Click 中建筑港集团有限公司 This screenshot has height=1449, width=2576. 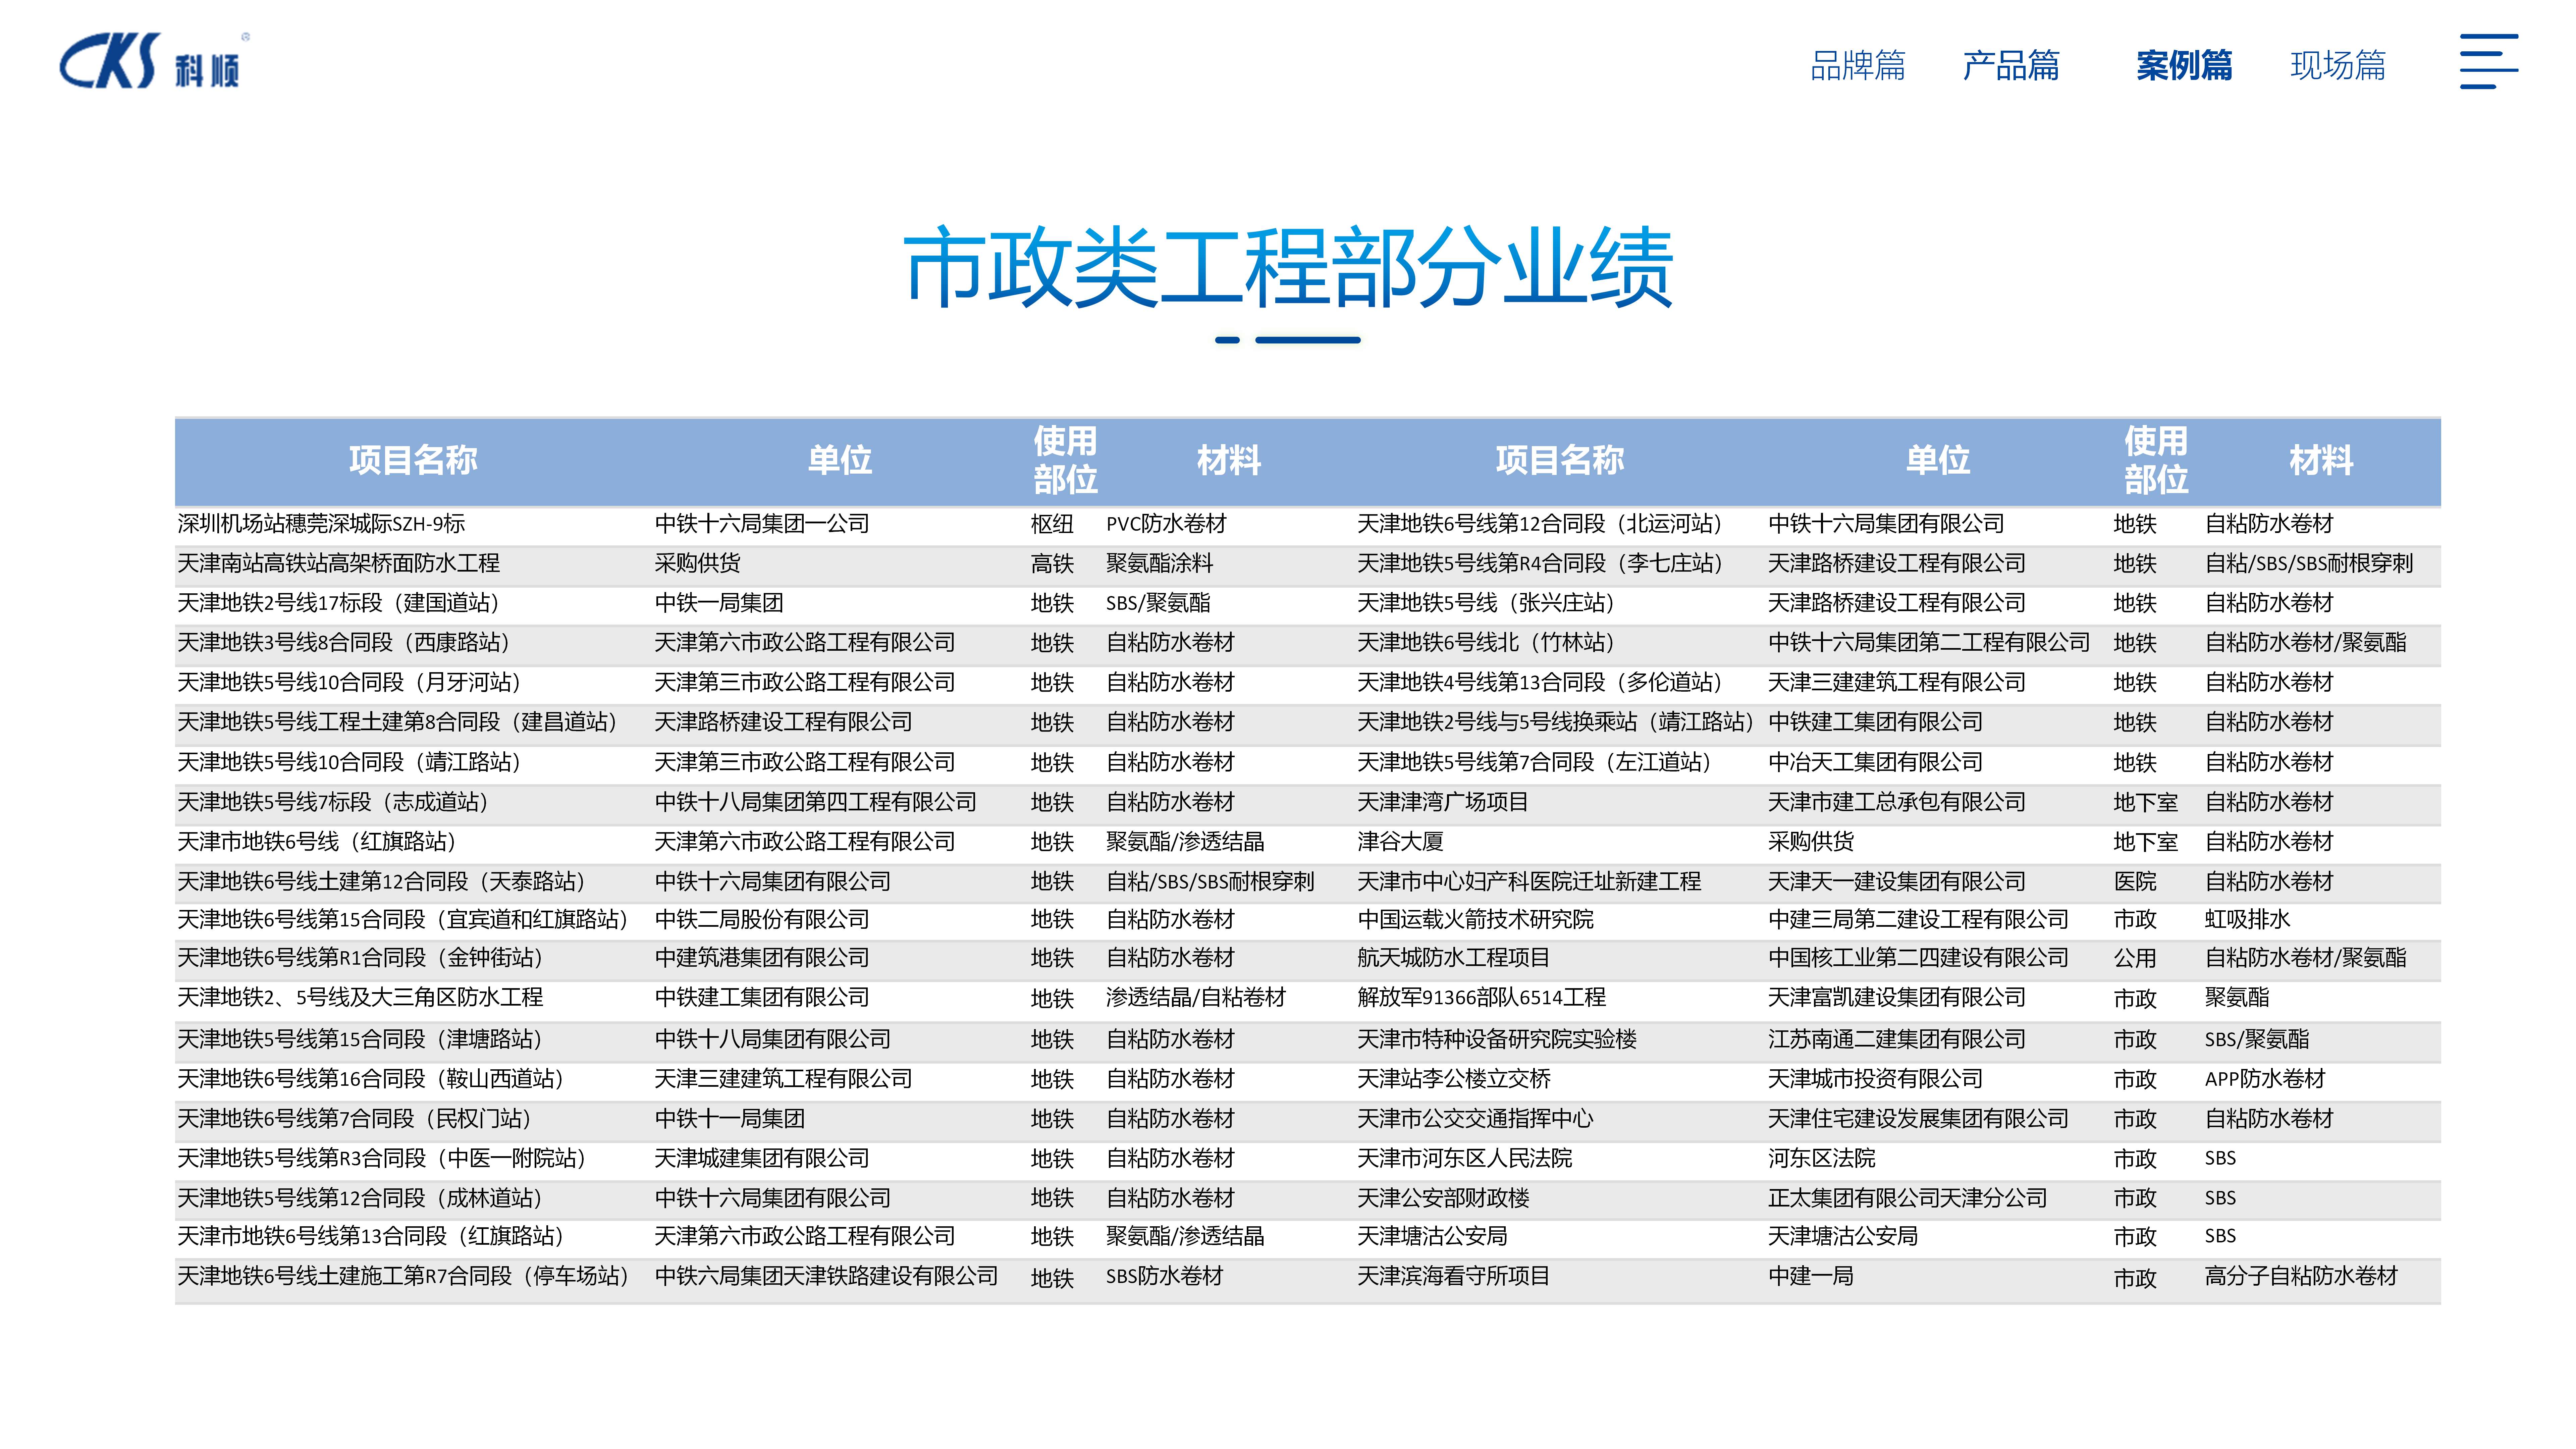click(762, 958)
